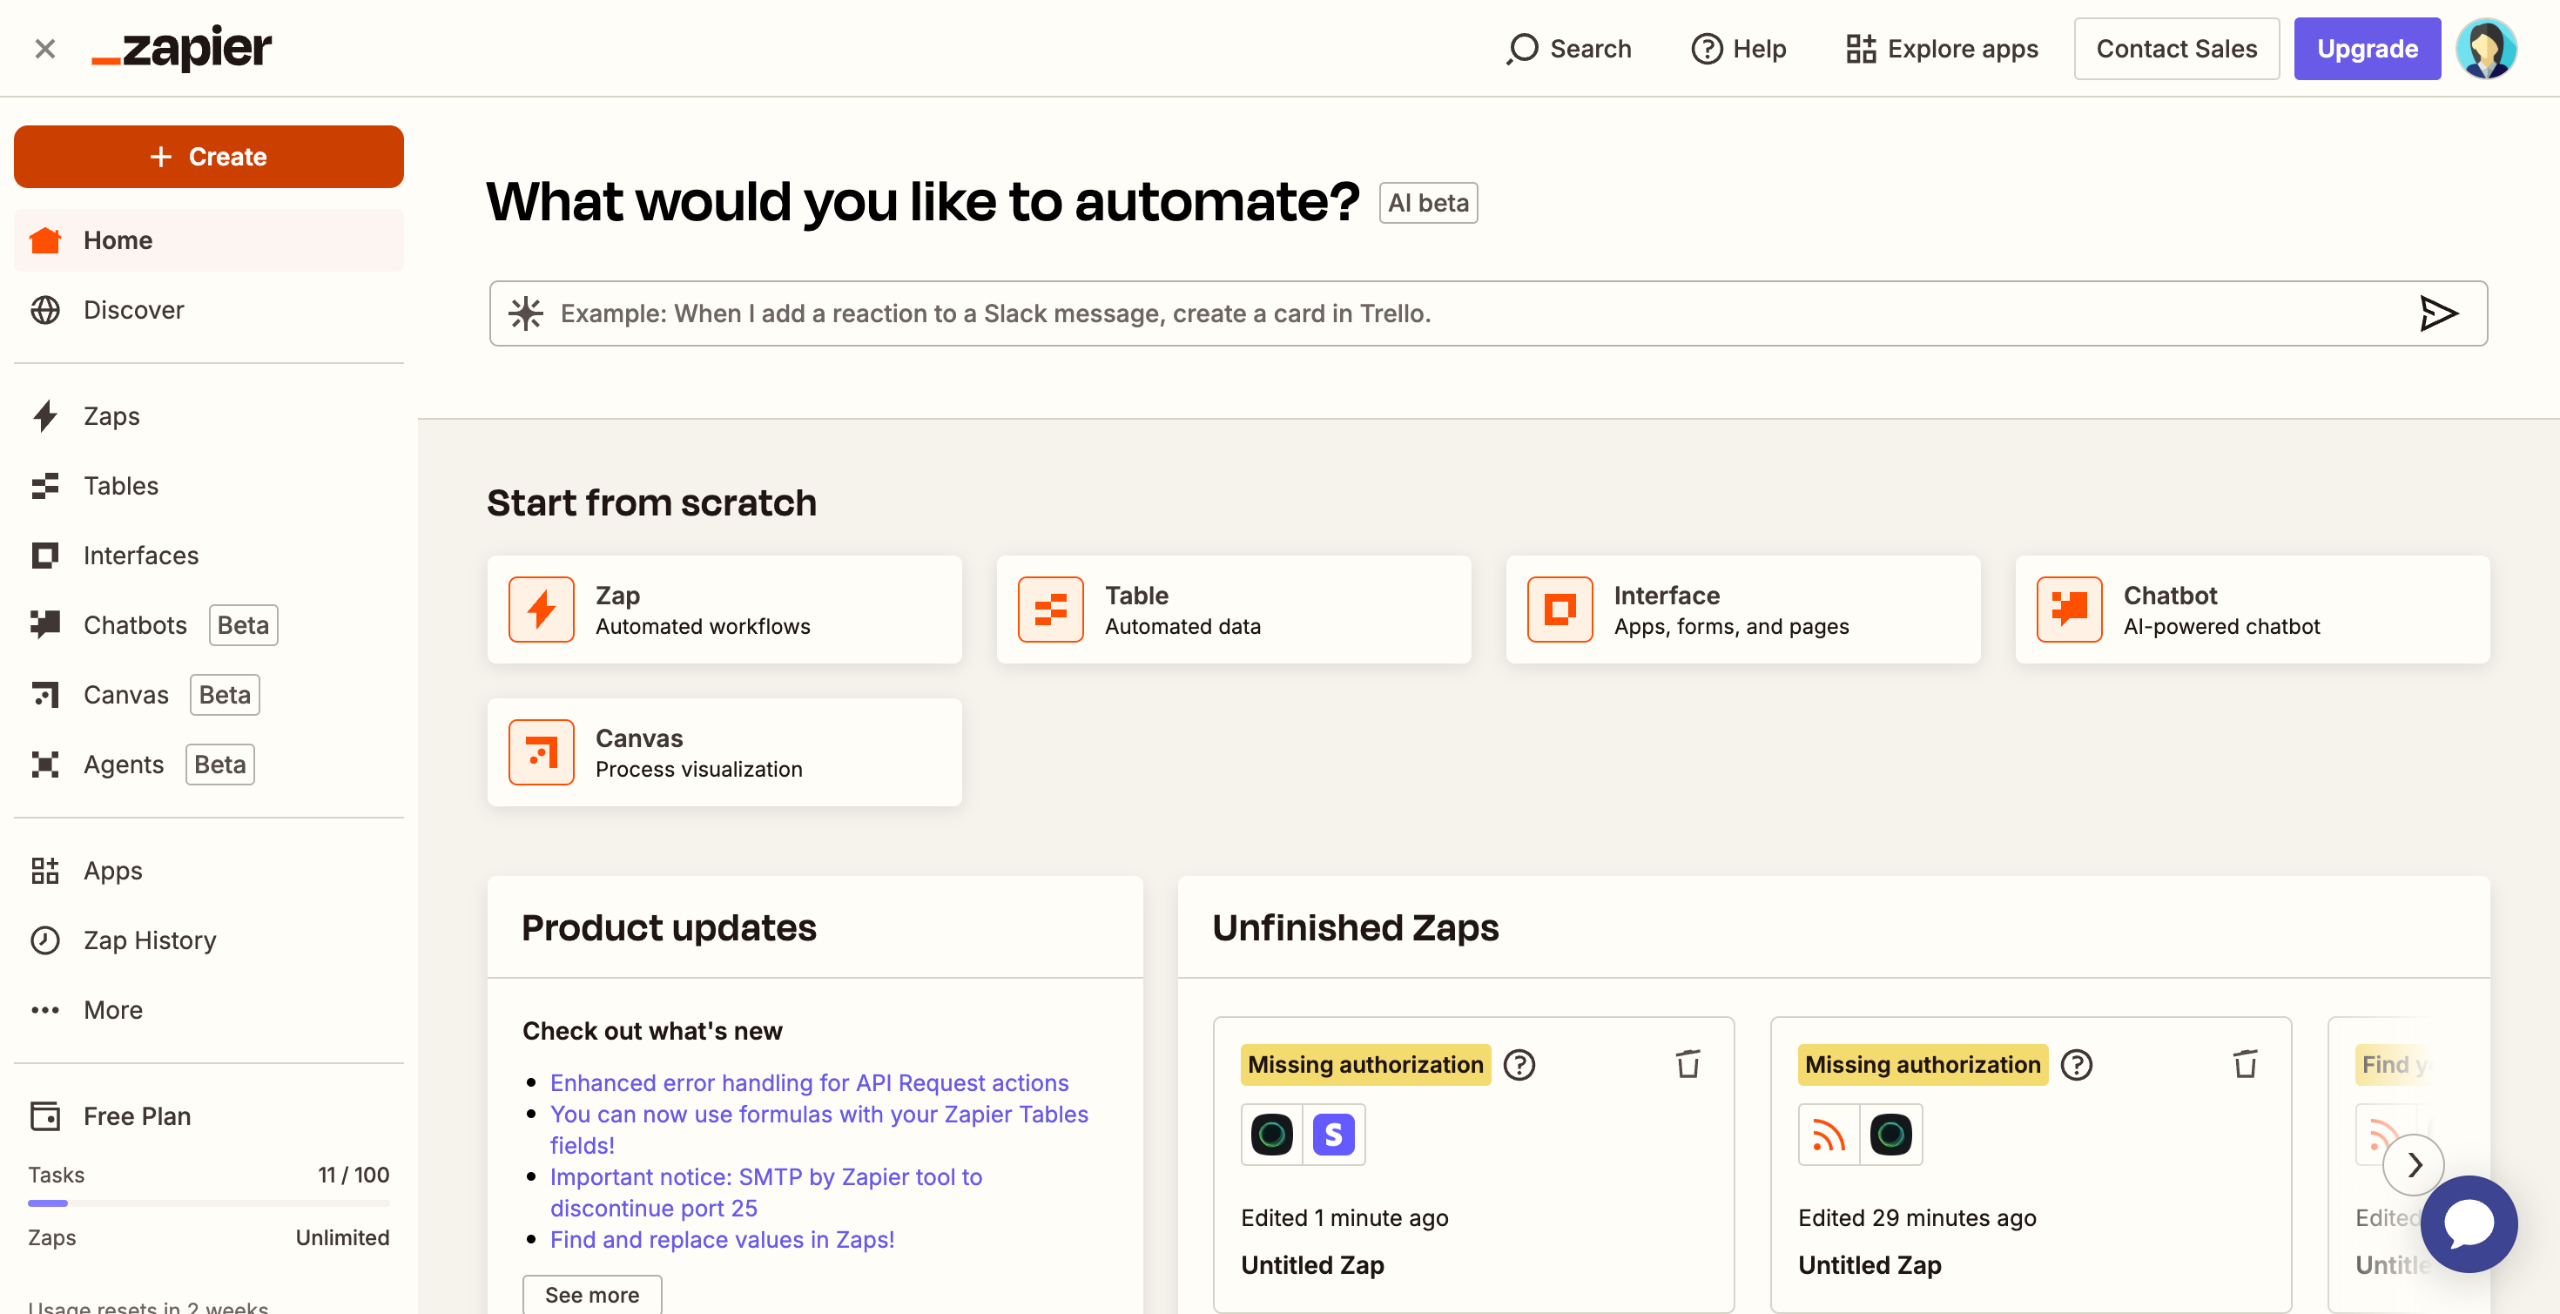The image size is (2560, 1314).
Task: Open Zap History via its clock icon
Action: (x=45, y=940)
